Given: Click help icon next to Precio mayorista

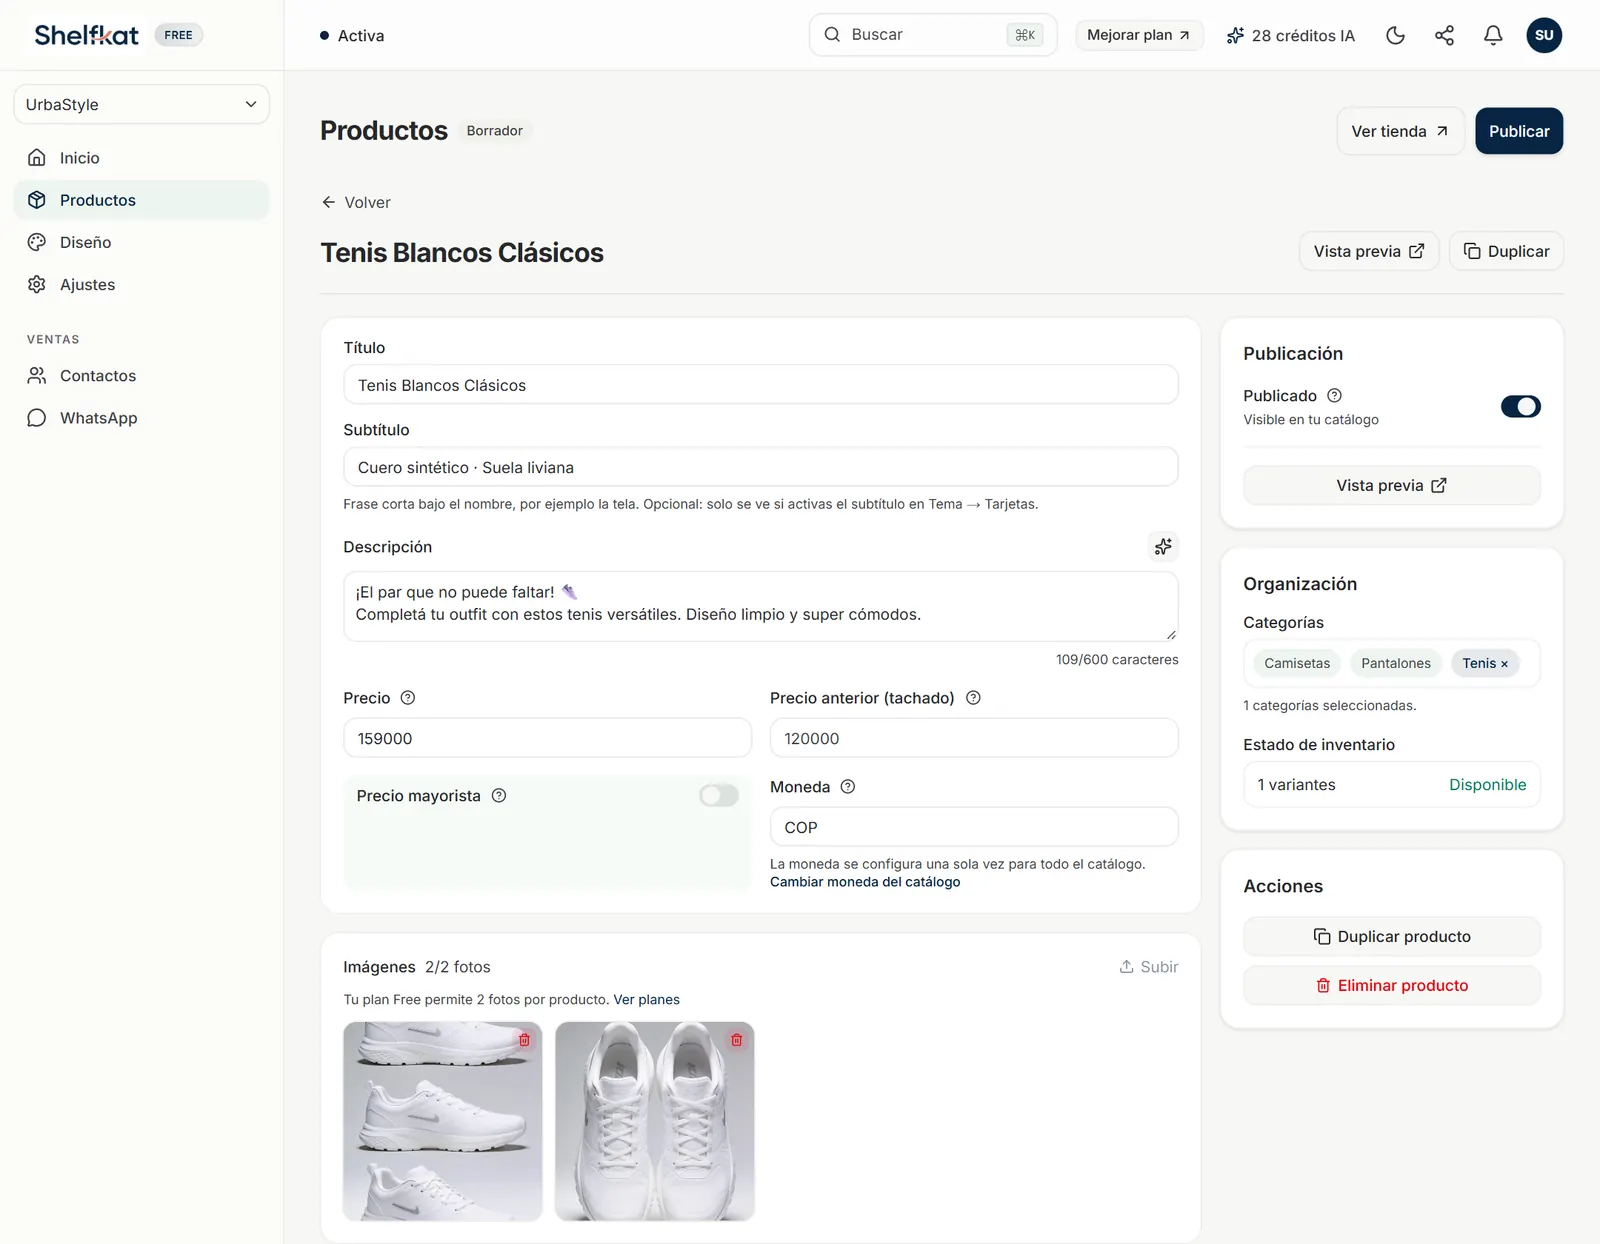Looking at the screenshot, I should click(x=499, y=796).
